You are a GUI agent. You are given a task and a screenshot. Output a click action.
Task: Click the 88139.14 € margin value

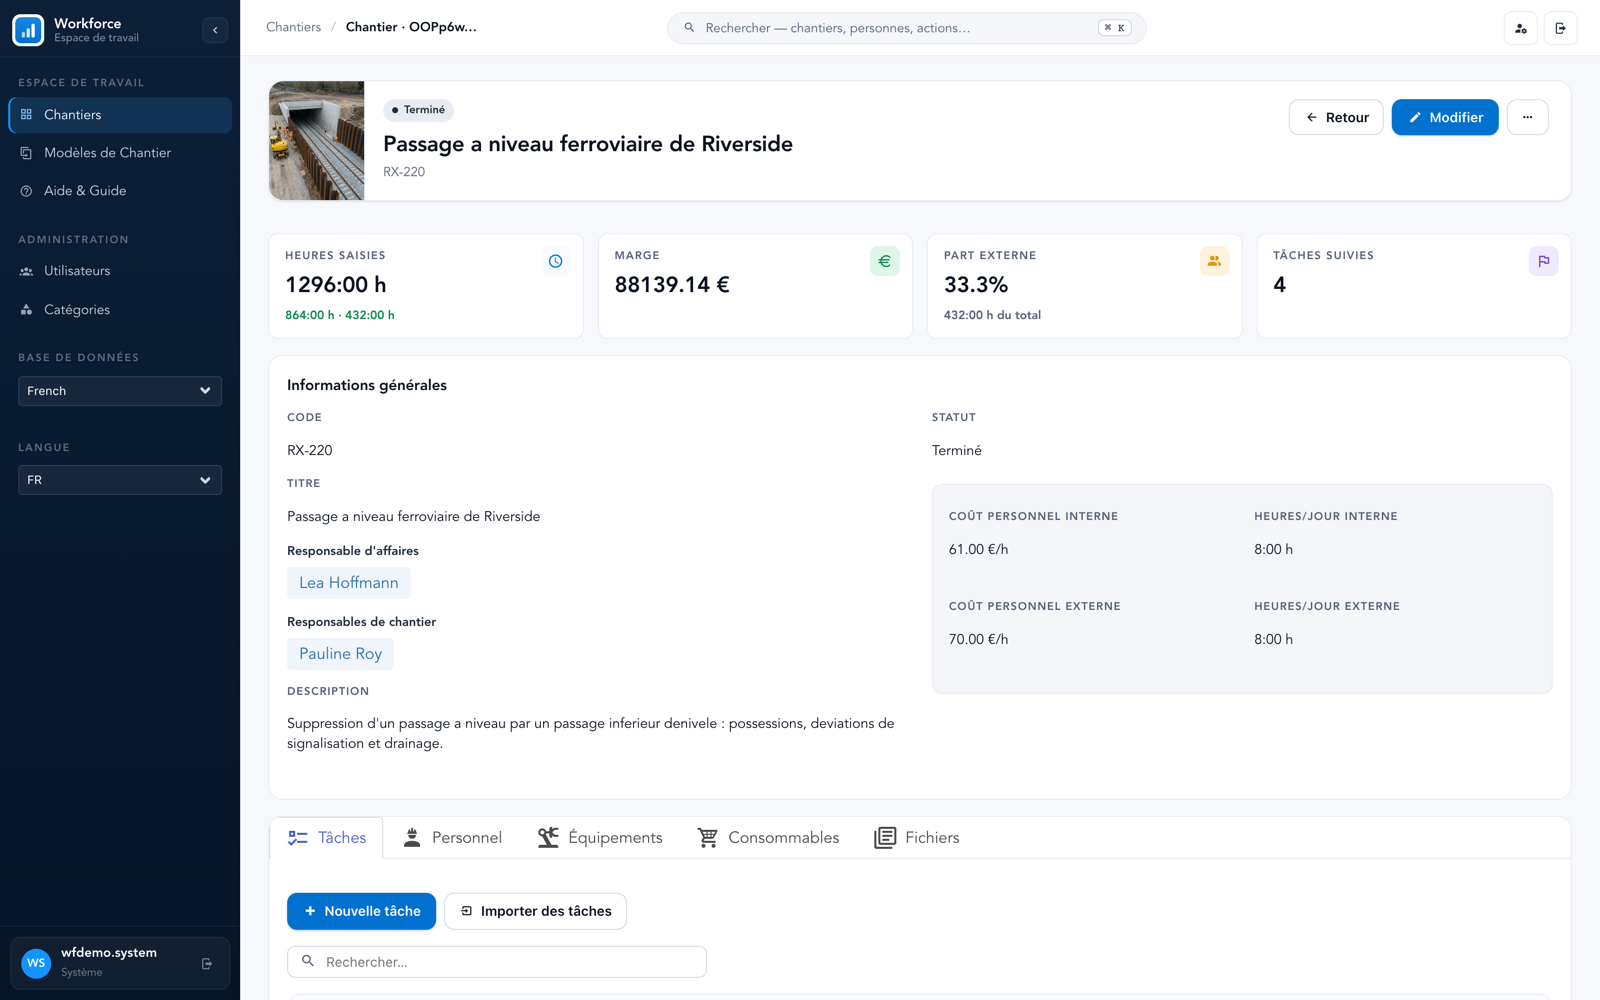coord(672,285)
